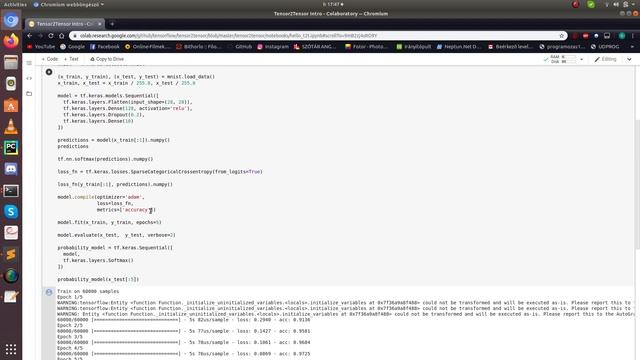Open the Activities overview
This screenshot has height=360, width=640.
[x=15, y=4]
